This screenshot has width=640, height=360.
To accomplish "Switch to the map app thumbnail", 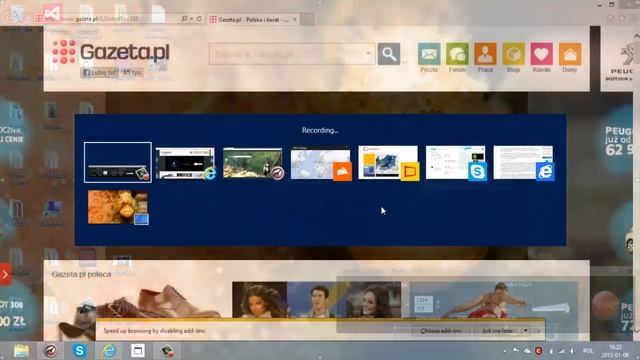I will coord(321,163).
